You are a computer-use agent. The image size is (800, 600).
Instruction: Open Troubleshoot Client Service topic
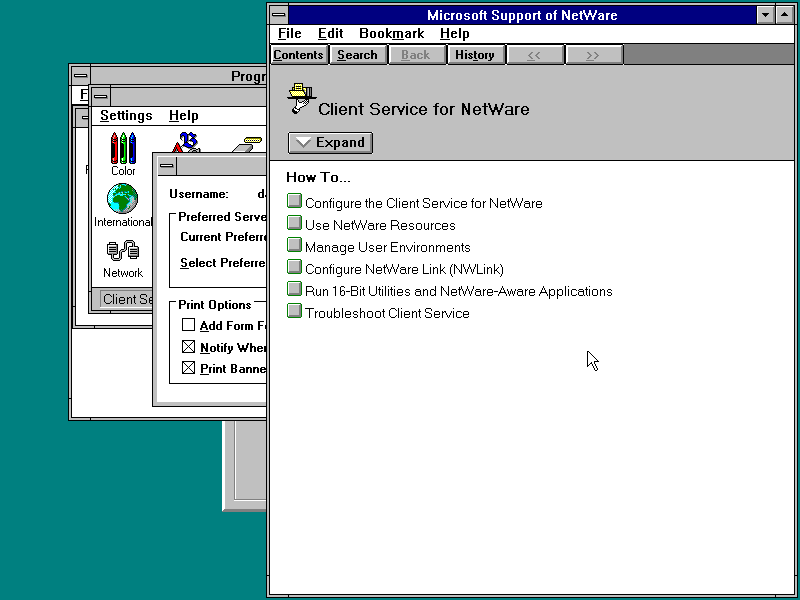click(387, 313)
